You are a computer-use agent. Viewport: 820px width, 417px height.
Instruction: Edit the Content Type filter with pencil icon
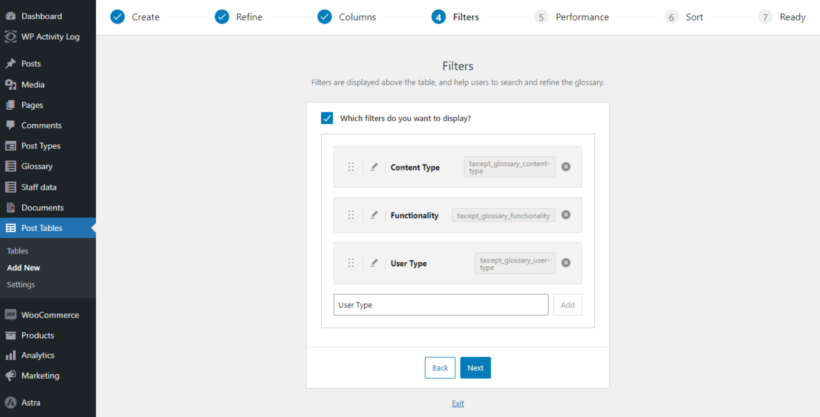tap(374, 167)
